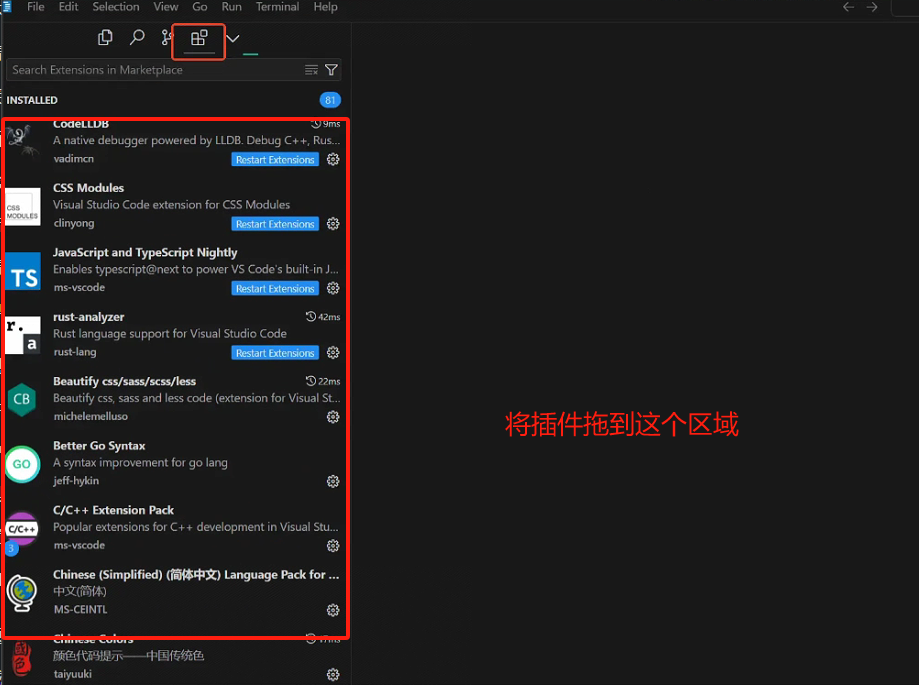Open the Search view icon
919x685 pixels.
pyautogui.click(x=137, y=38)
